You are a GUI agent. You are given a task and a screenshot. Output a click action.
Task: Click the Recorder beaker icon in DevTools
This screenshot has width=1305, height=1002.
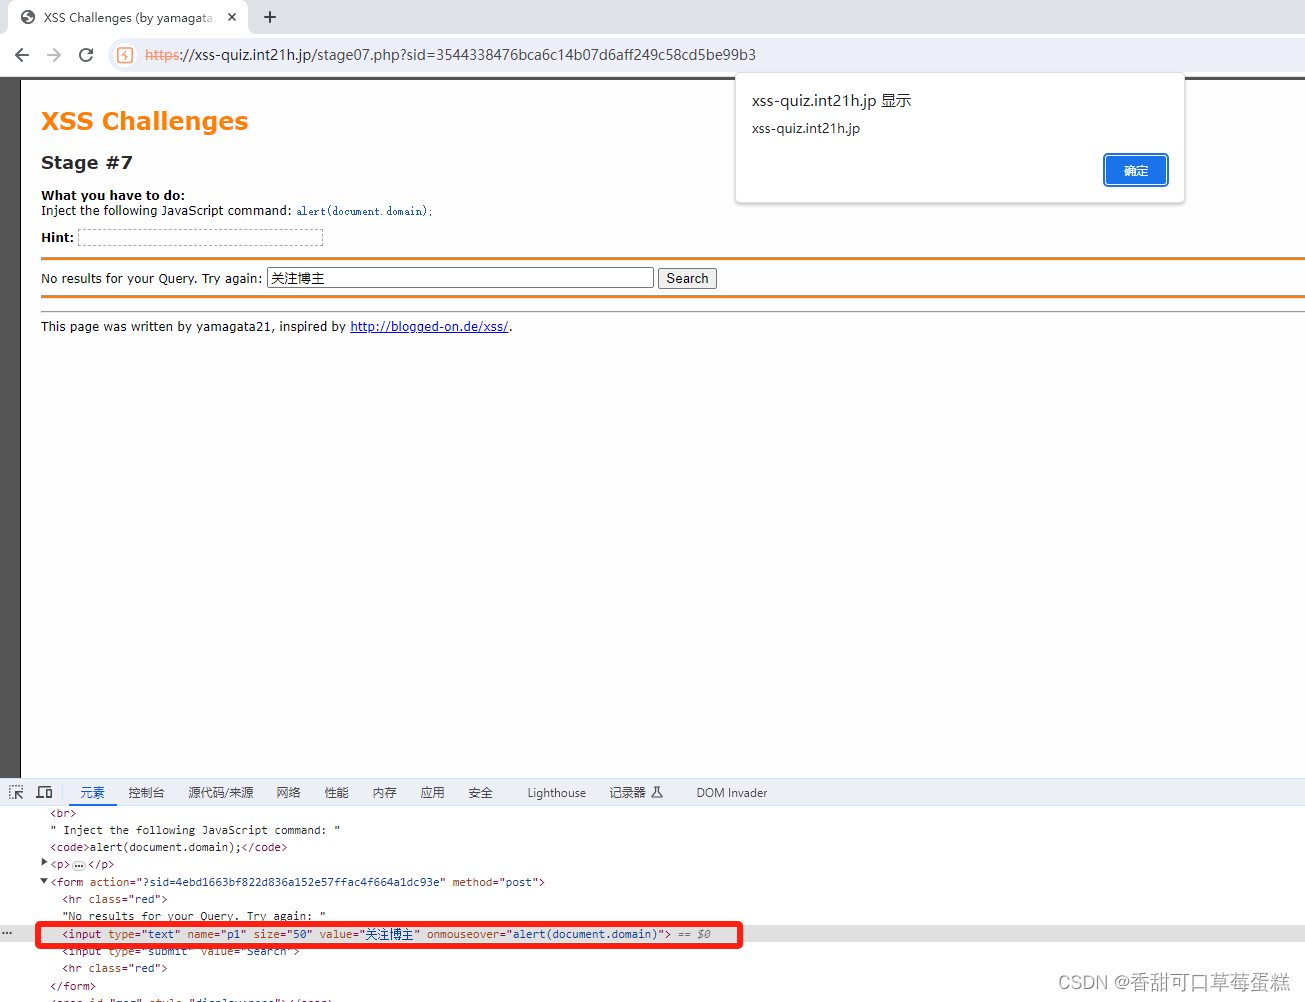pyautogui.click(x=655, y=792)
